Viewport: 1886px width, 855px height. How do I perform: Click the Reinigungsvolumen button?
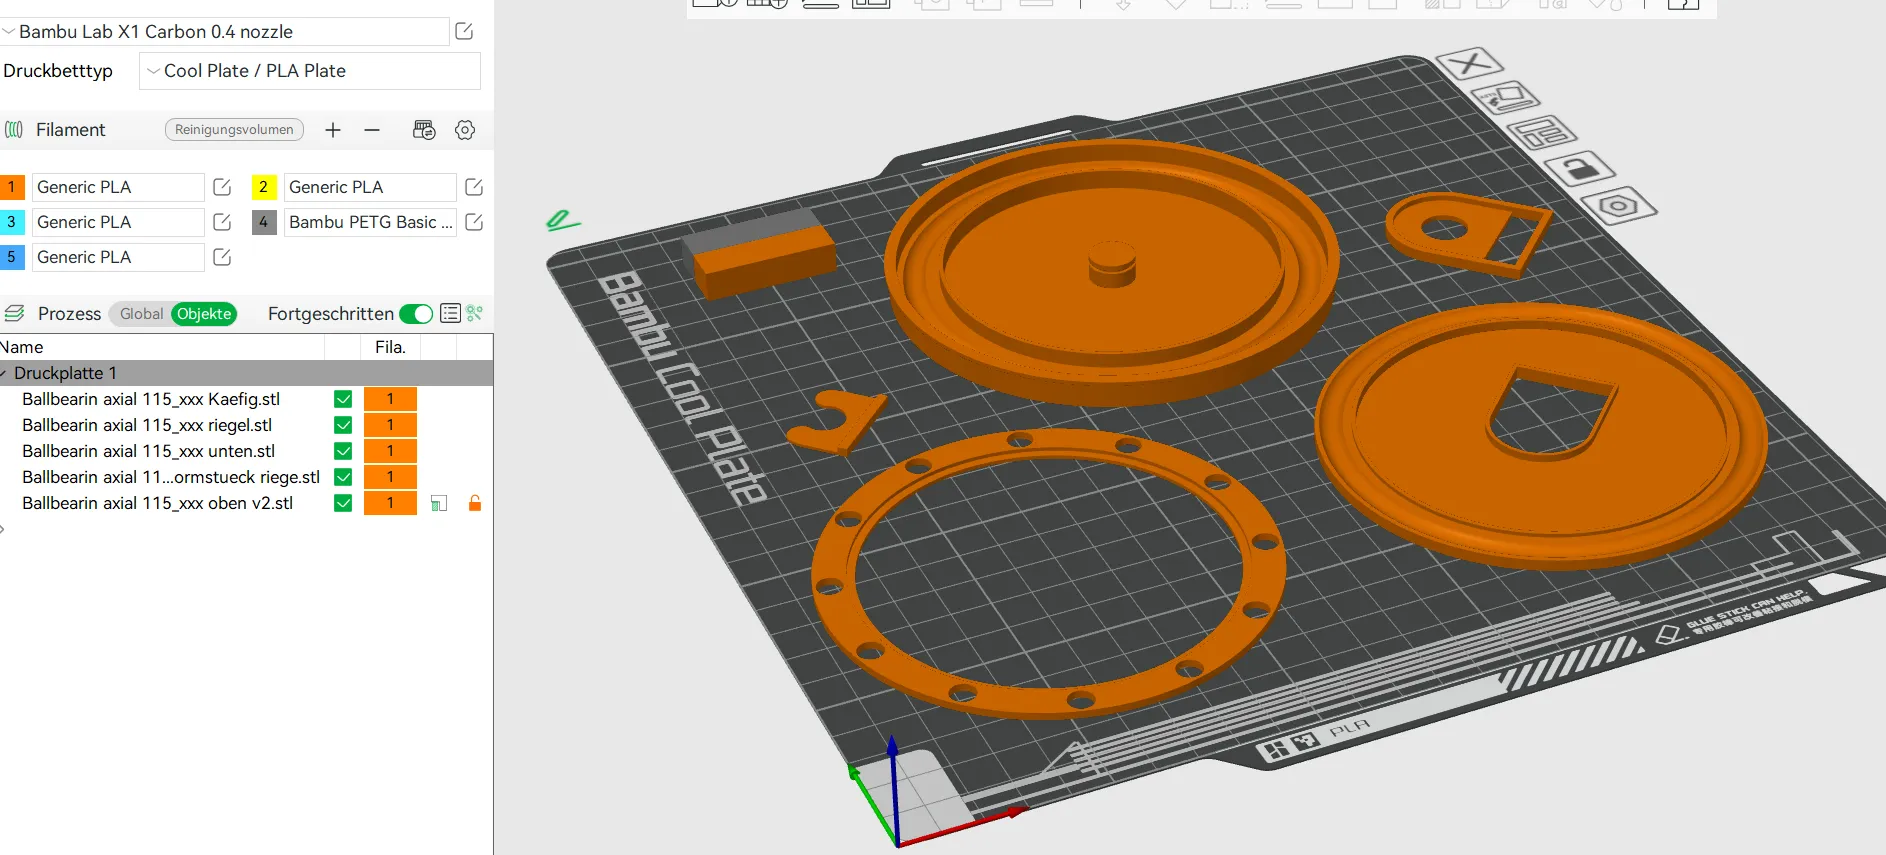coord(234,130)
